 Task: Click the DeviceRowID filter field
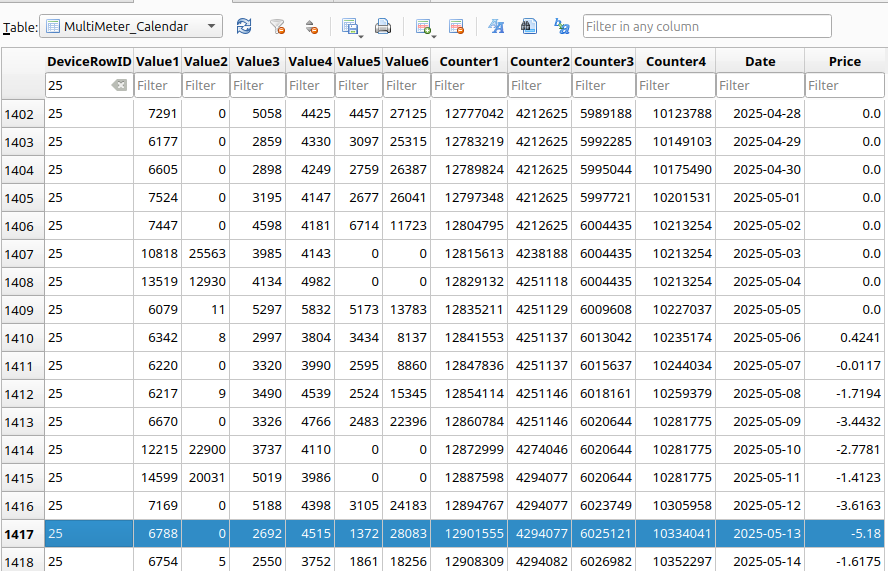coord(89,86)
